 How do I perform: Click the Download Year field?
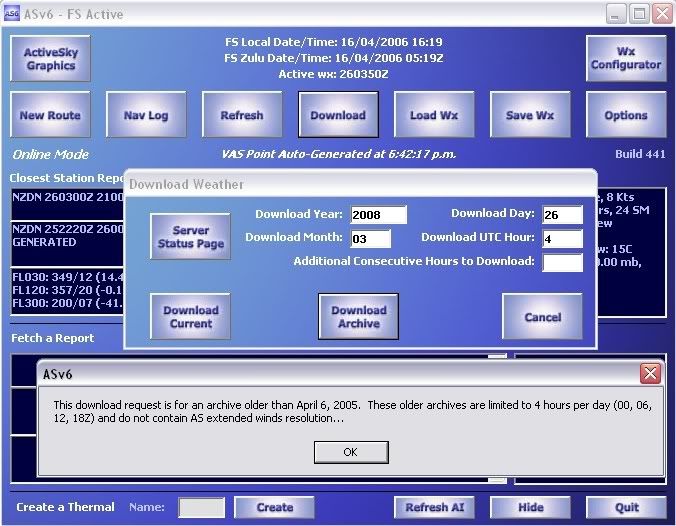click(x=379, y=215)
